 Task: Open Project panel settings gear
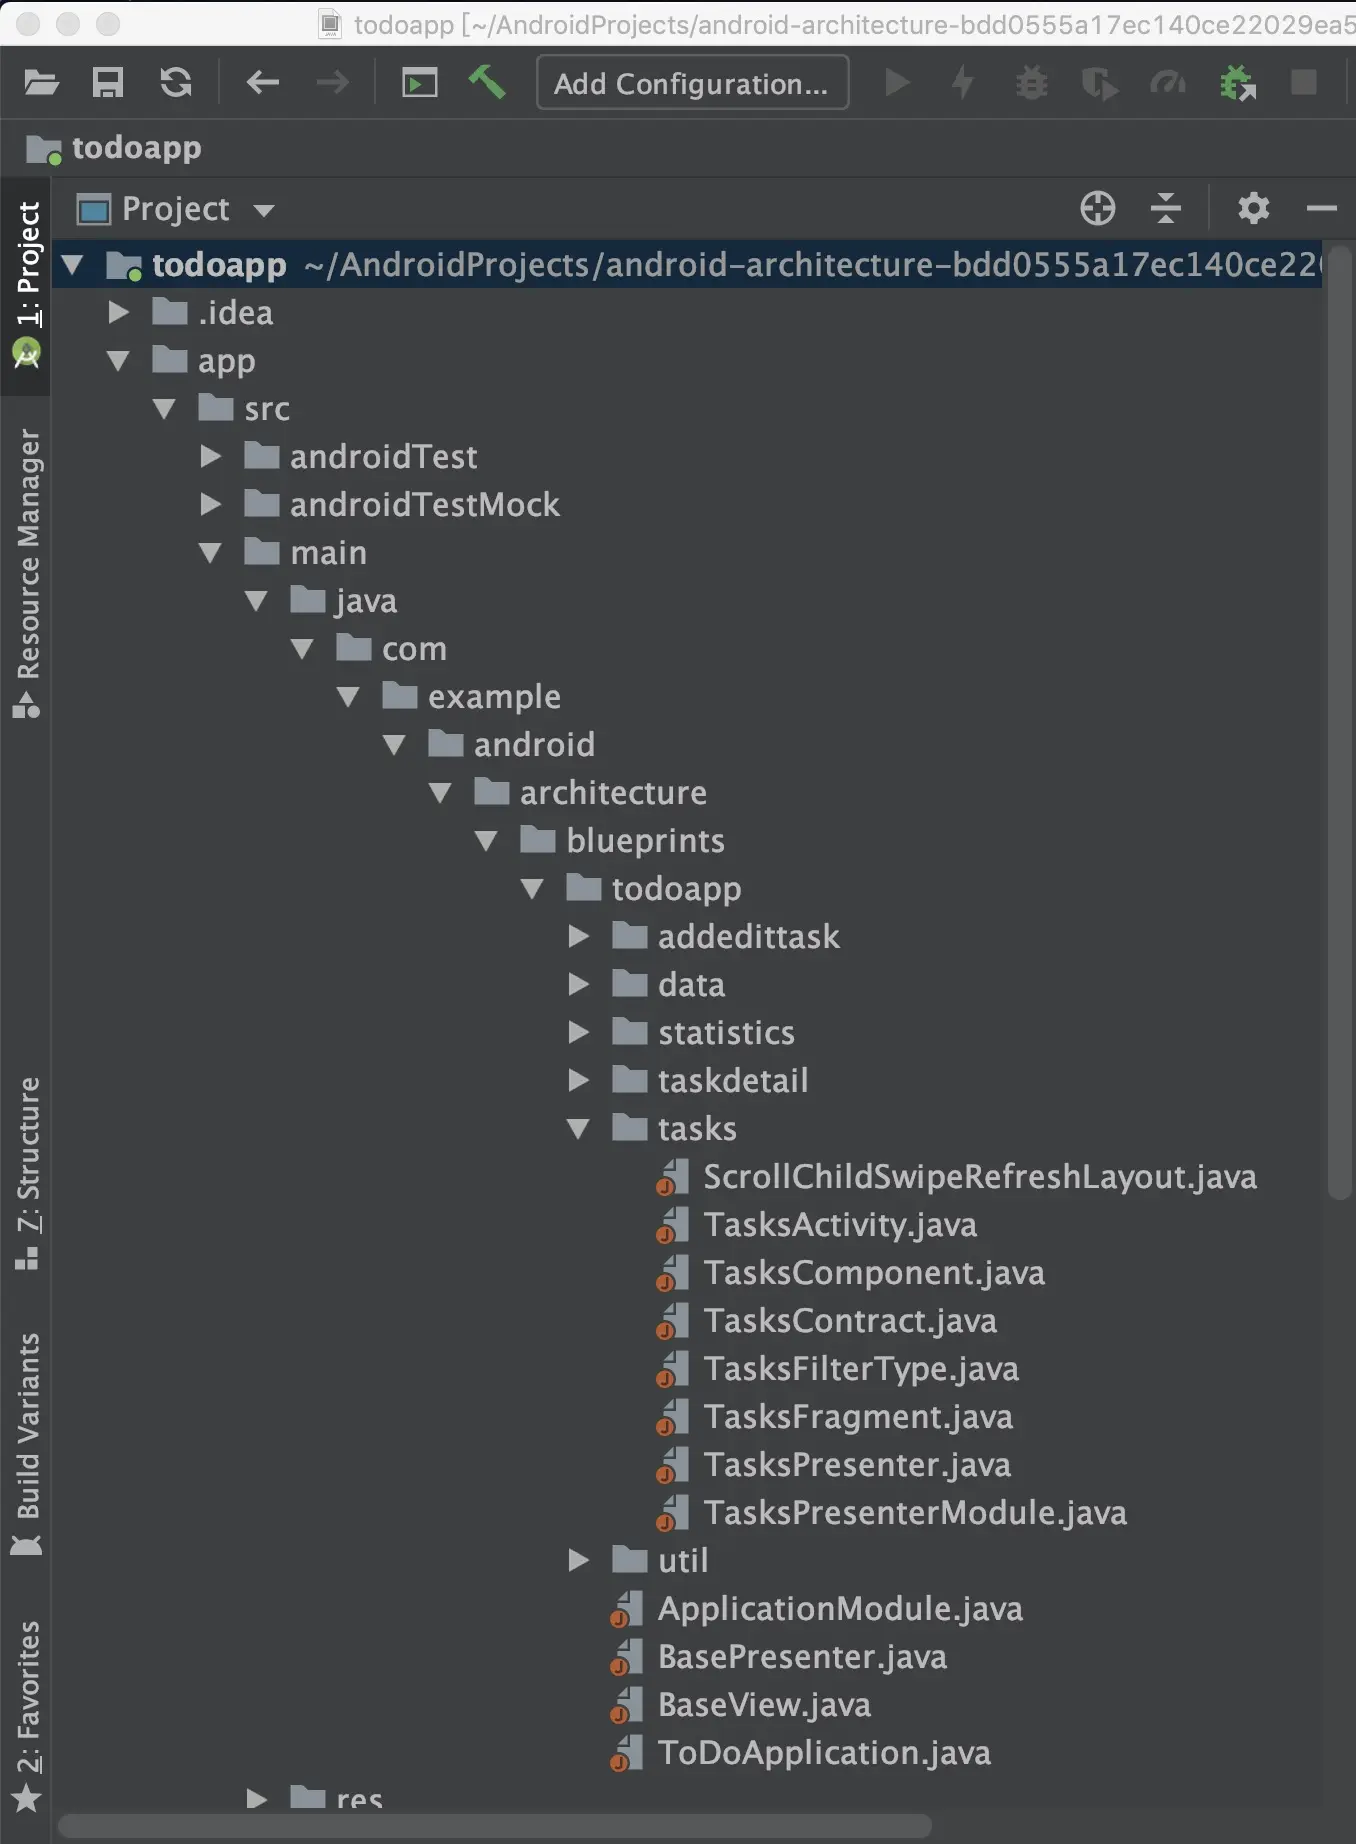[1253, 208]
